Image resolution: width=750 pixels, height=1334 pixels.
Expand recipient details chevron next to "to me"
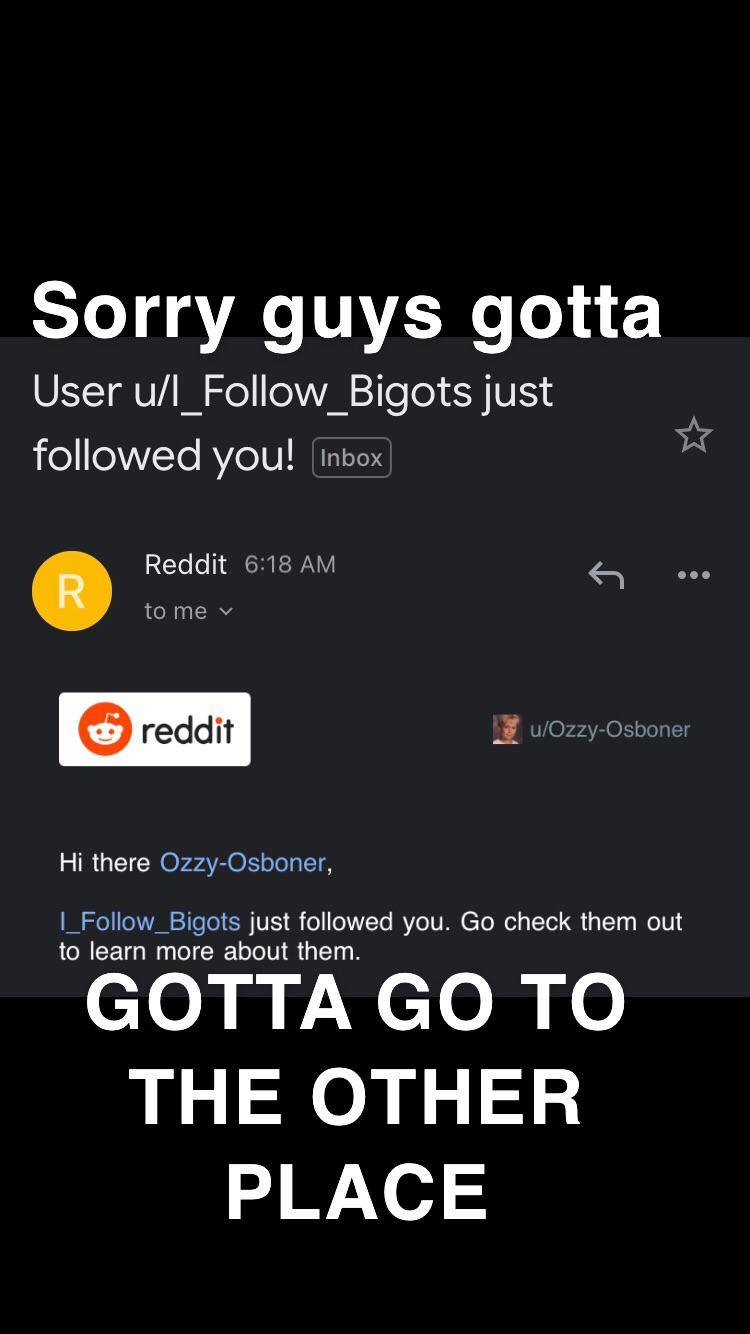click(226, 611)
